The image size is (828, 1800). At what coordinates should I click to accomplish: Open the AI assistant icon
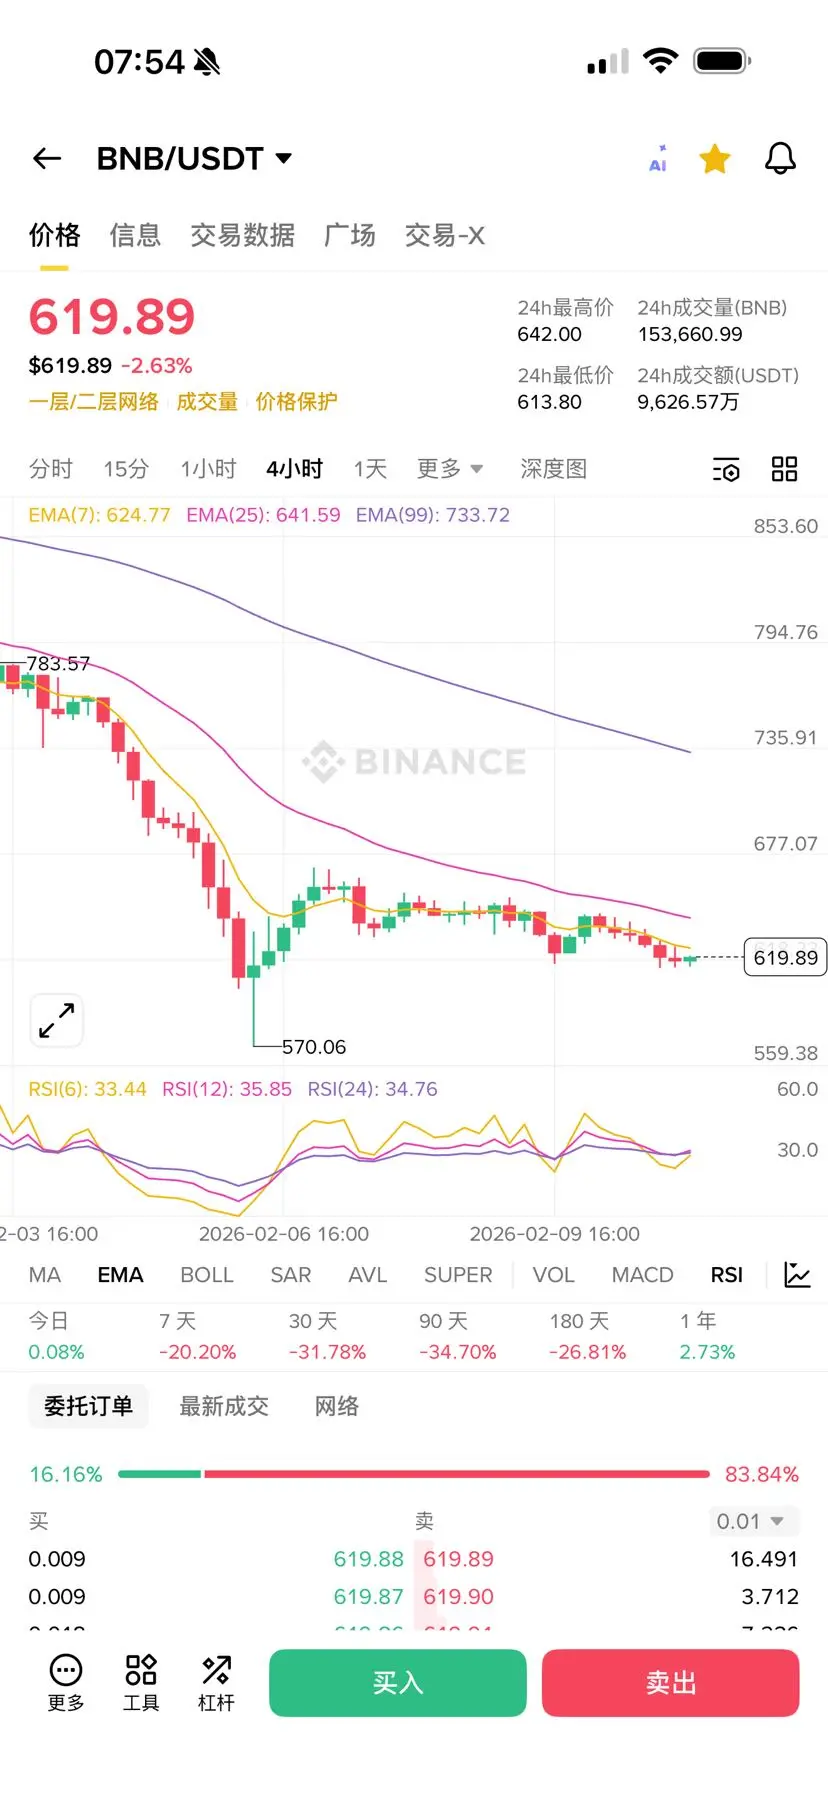(x=658, y=159)
